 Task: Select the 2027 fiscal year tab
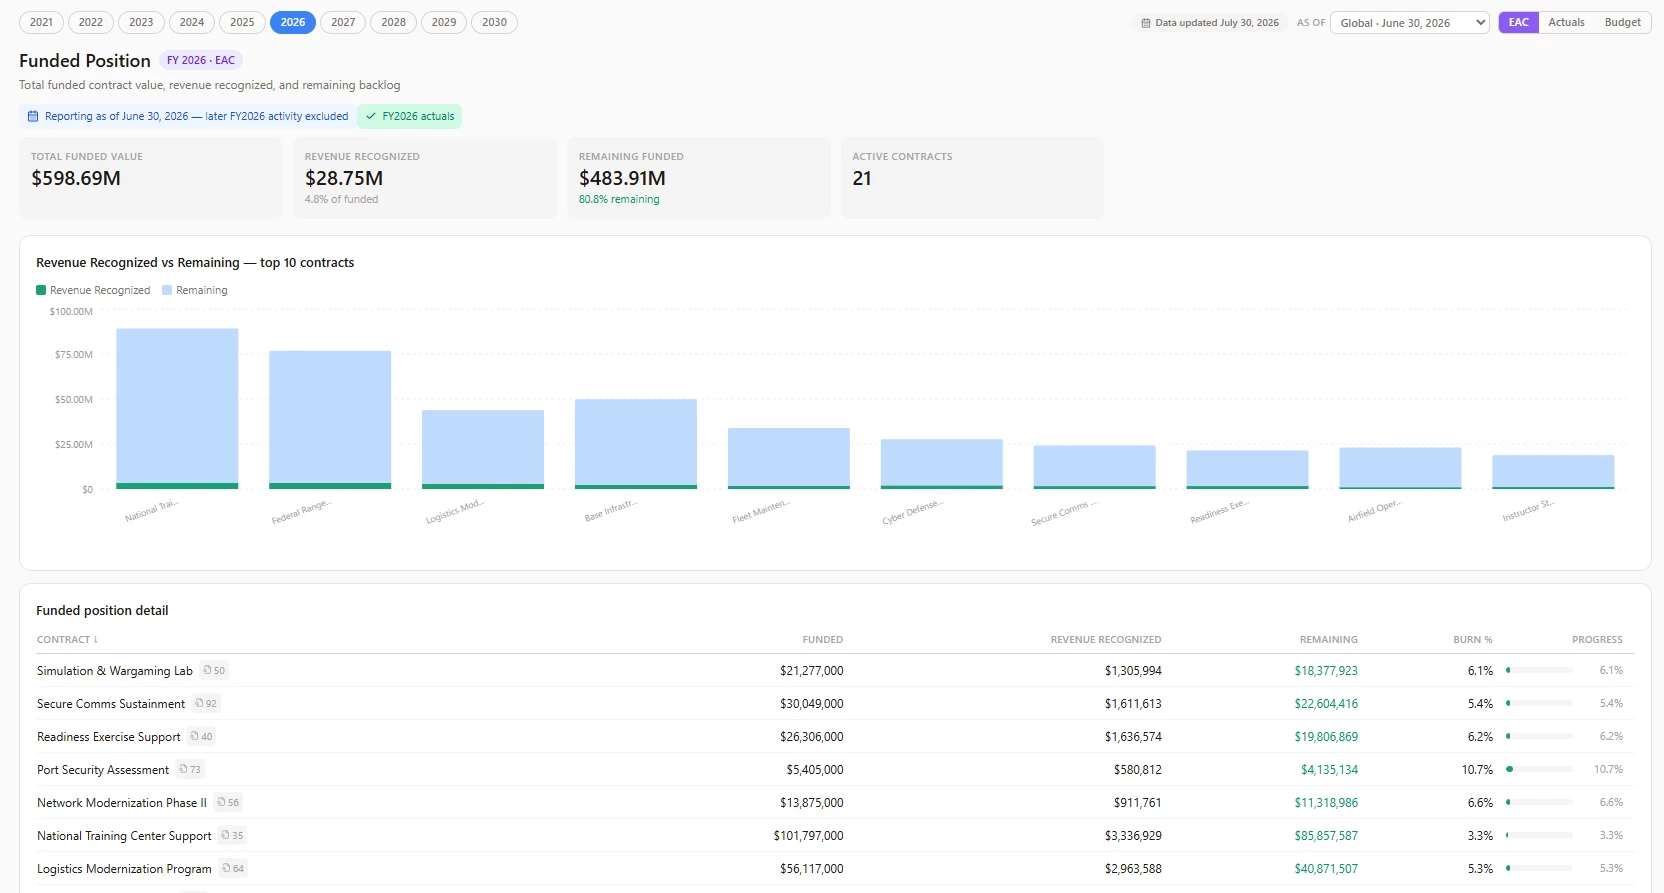[x=343, y=22]
